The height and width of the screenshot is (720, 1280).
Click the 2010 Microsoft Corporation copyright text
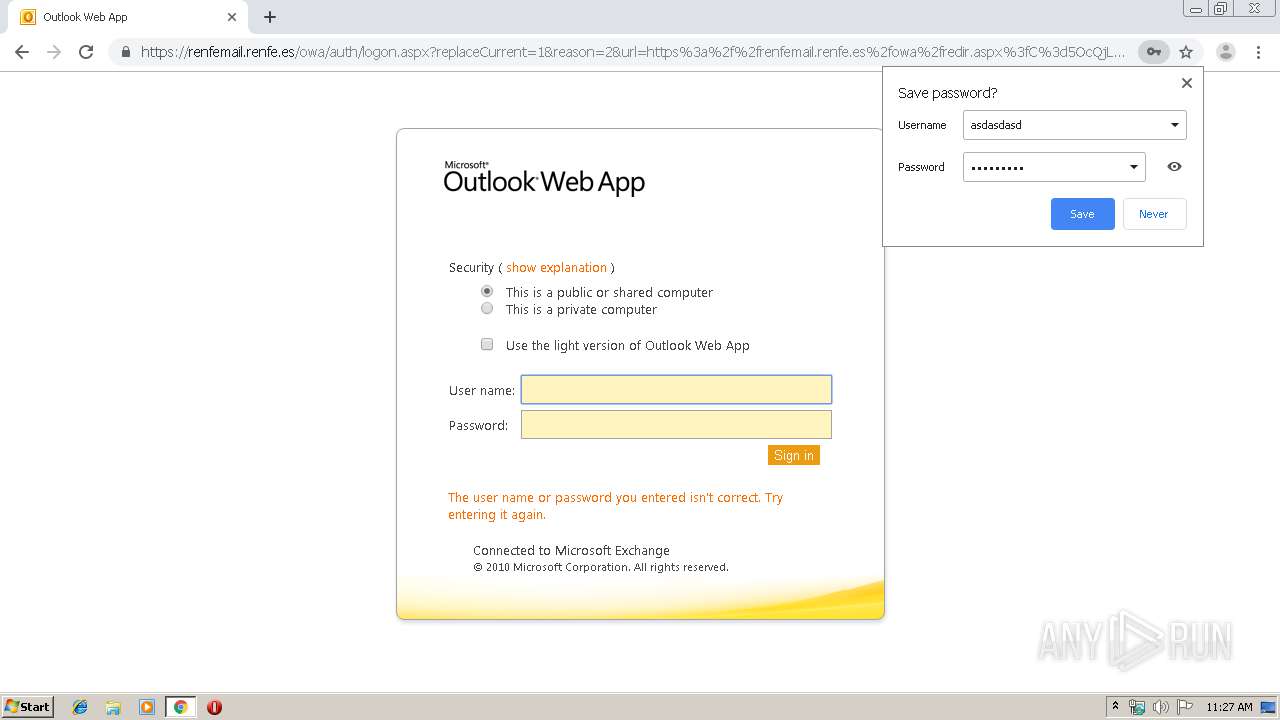click(601, 567)
